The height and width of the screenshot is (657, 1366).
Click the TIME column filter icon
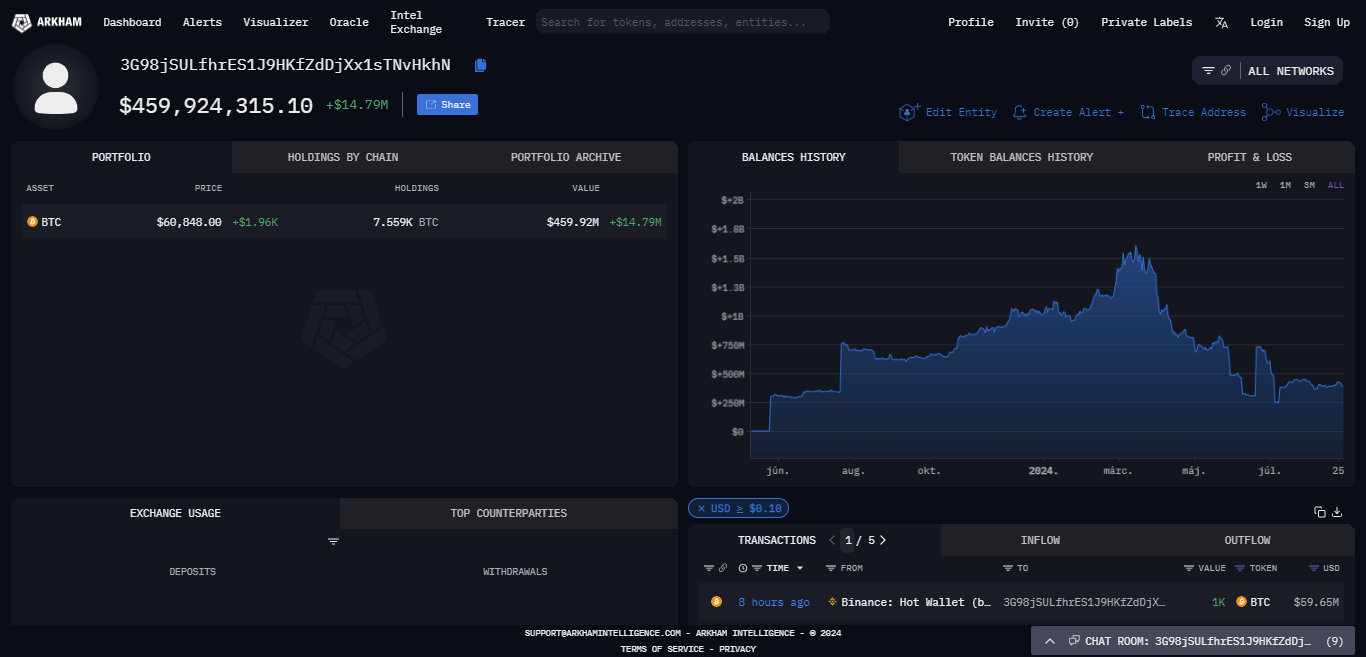tap(757, 568)
